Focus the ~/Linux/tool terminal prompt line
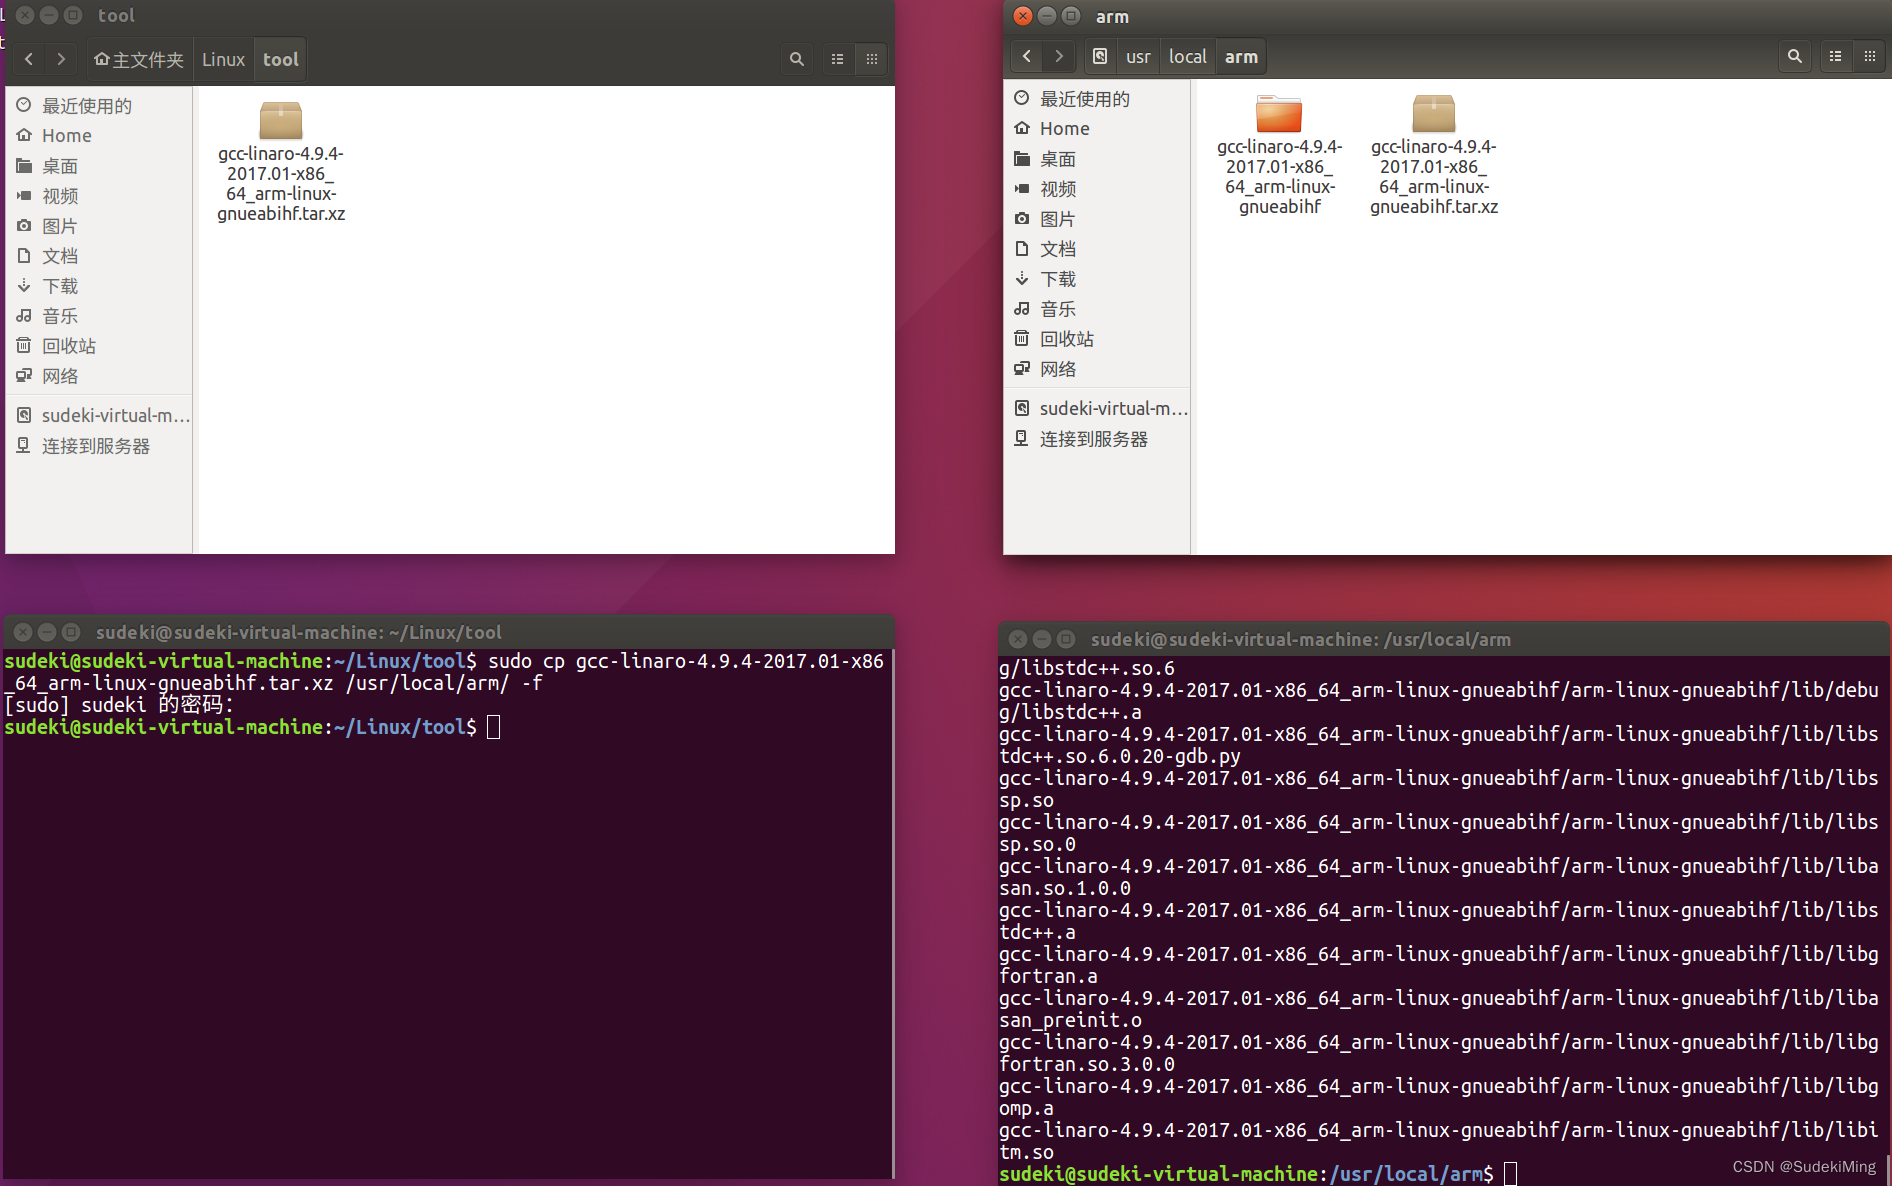 pyautogui.click(x=252, y=727)
